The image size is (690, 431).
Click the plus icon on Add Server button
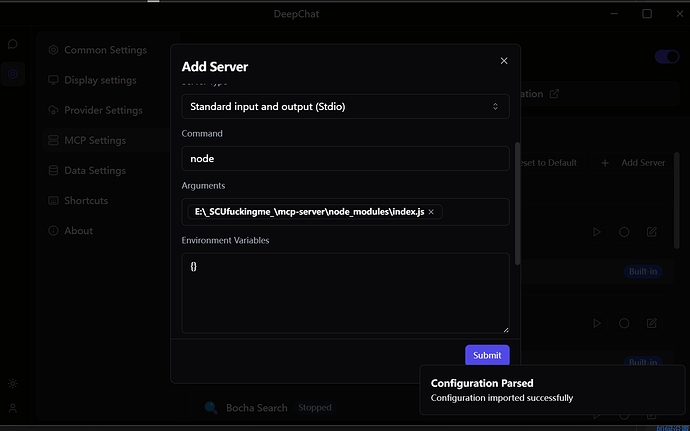(605, 163)
